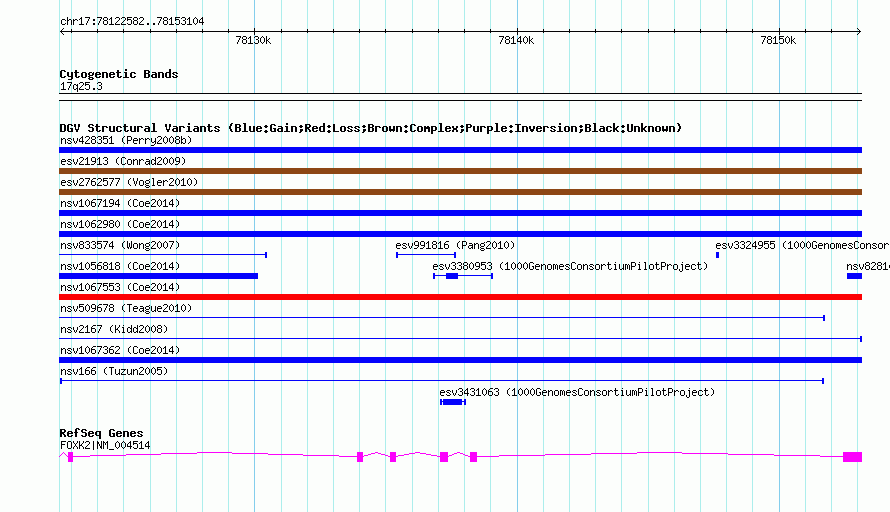The height and width of the screenshot is (512, 890).
Task: Click the nsv2167 (Kidd2008) label
Action: [114, 329]
